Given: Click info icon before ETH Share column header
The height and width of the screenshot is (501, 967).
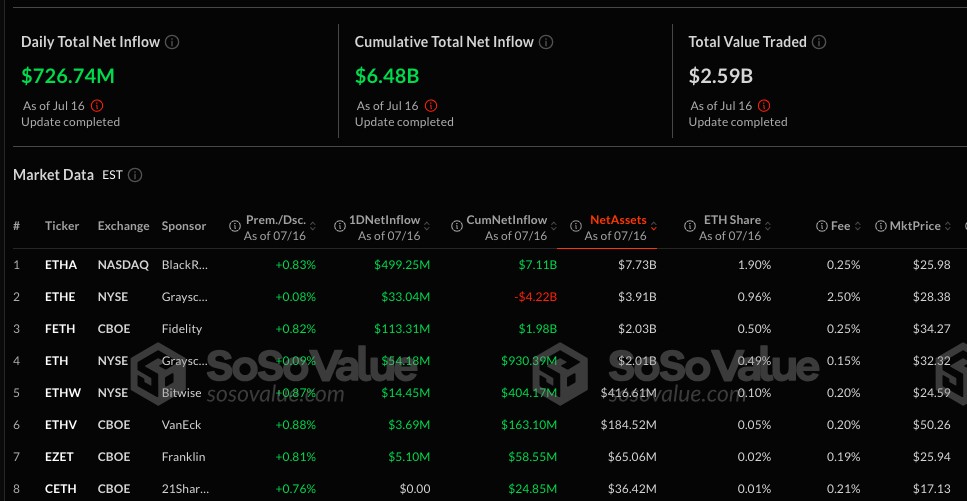Looking at the screenshot, I should (x=690, y=226).
